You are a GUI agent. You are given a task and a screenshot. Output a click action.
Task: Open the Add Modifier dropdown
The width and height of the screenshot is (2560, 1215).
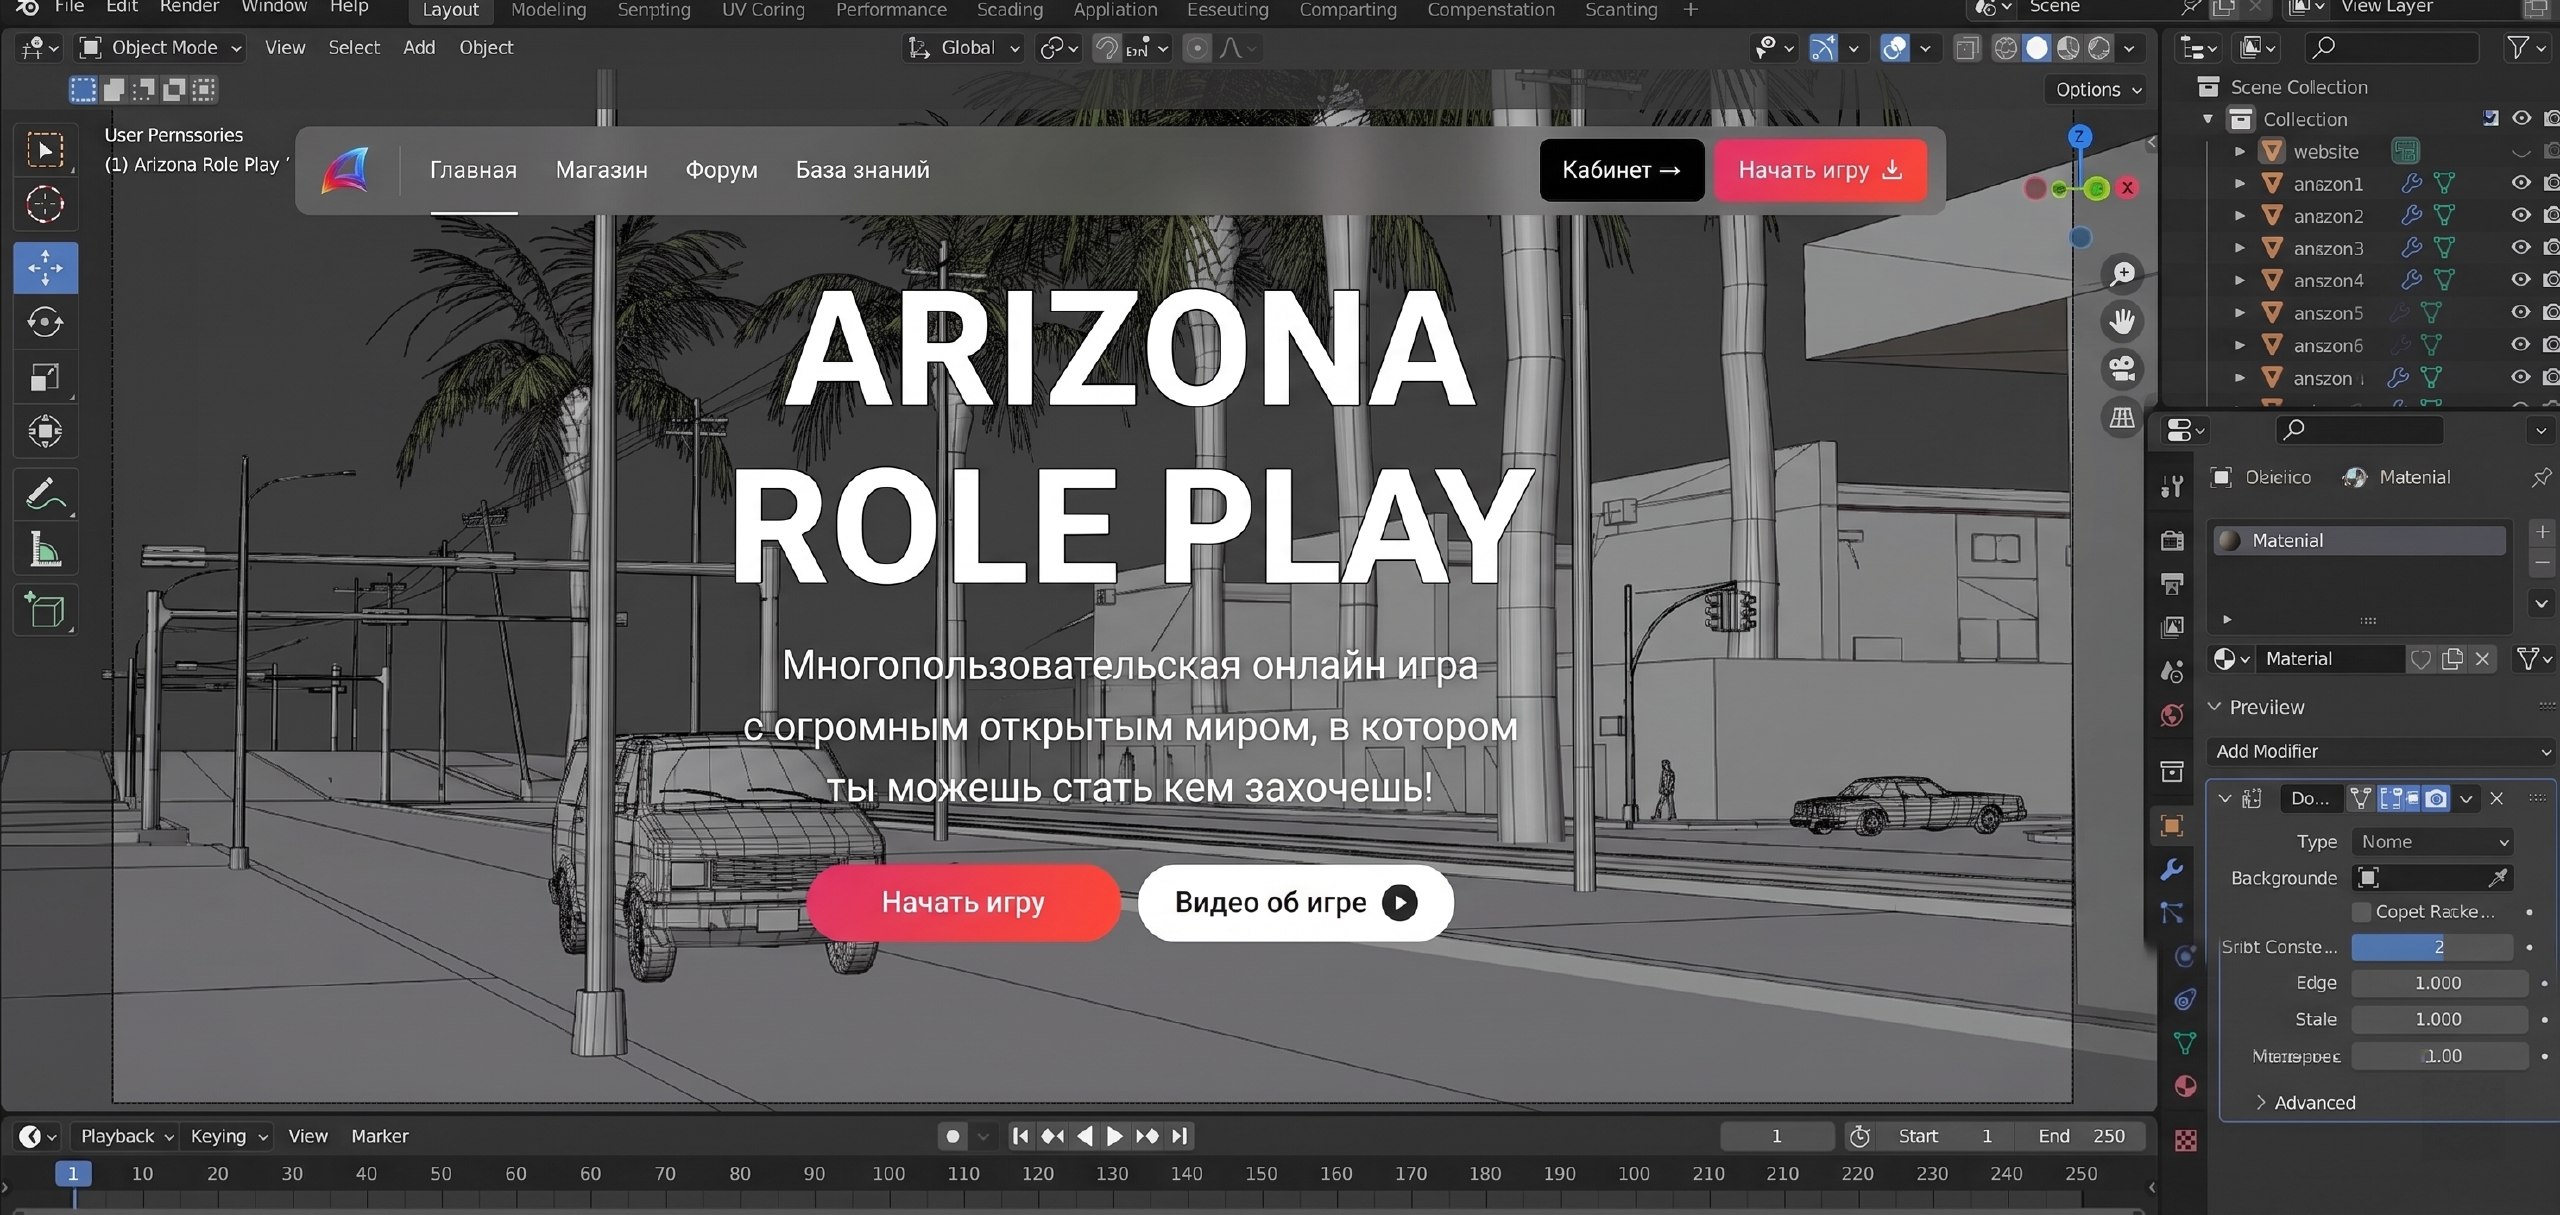pyautogui.click(x=2382, y=751)
